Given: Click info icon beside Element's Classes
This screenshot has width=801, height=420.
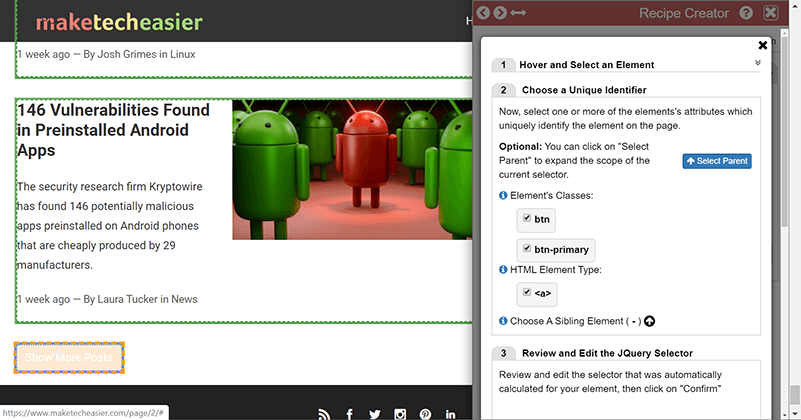Looking at the screenshot, I should (503, 195).
